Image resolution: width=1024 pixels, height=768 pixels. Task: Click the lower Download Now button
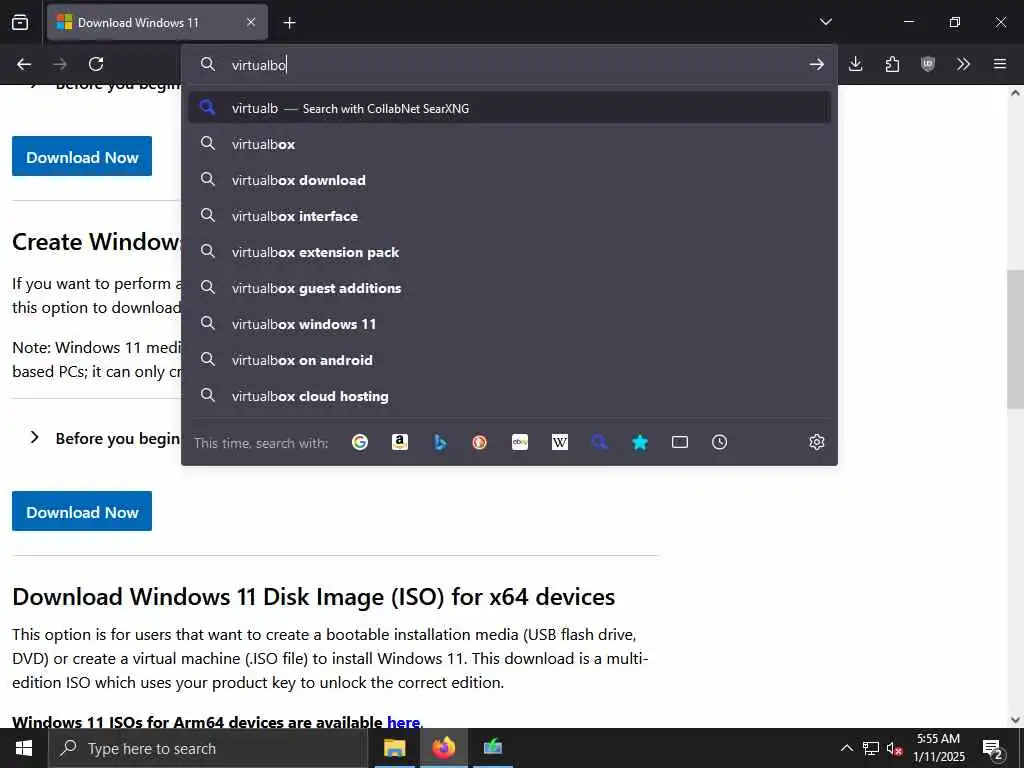(82, 511)
